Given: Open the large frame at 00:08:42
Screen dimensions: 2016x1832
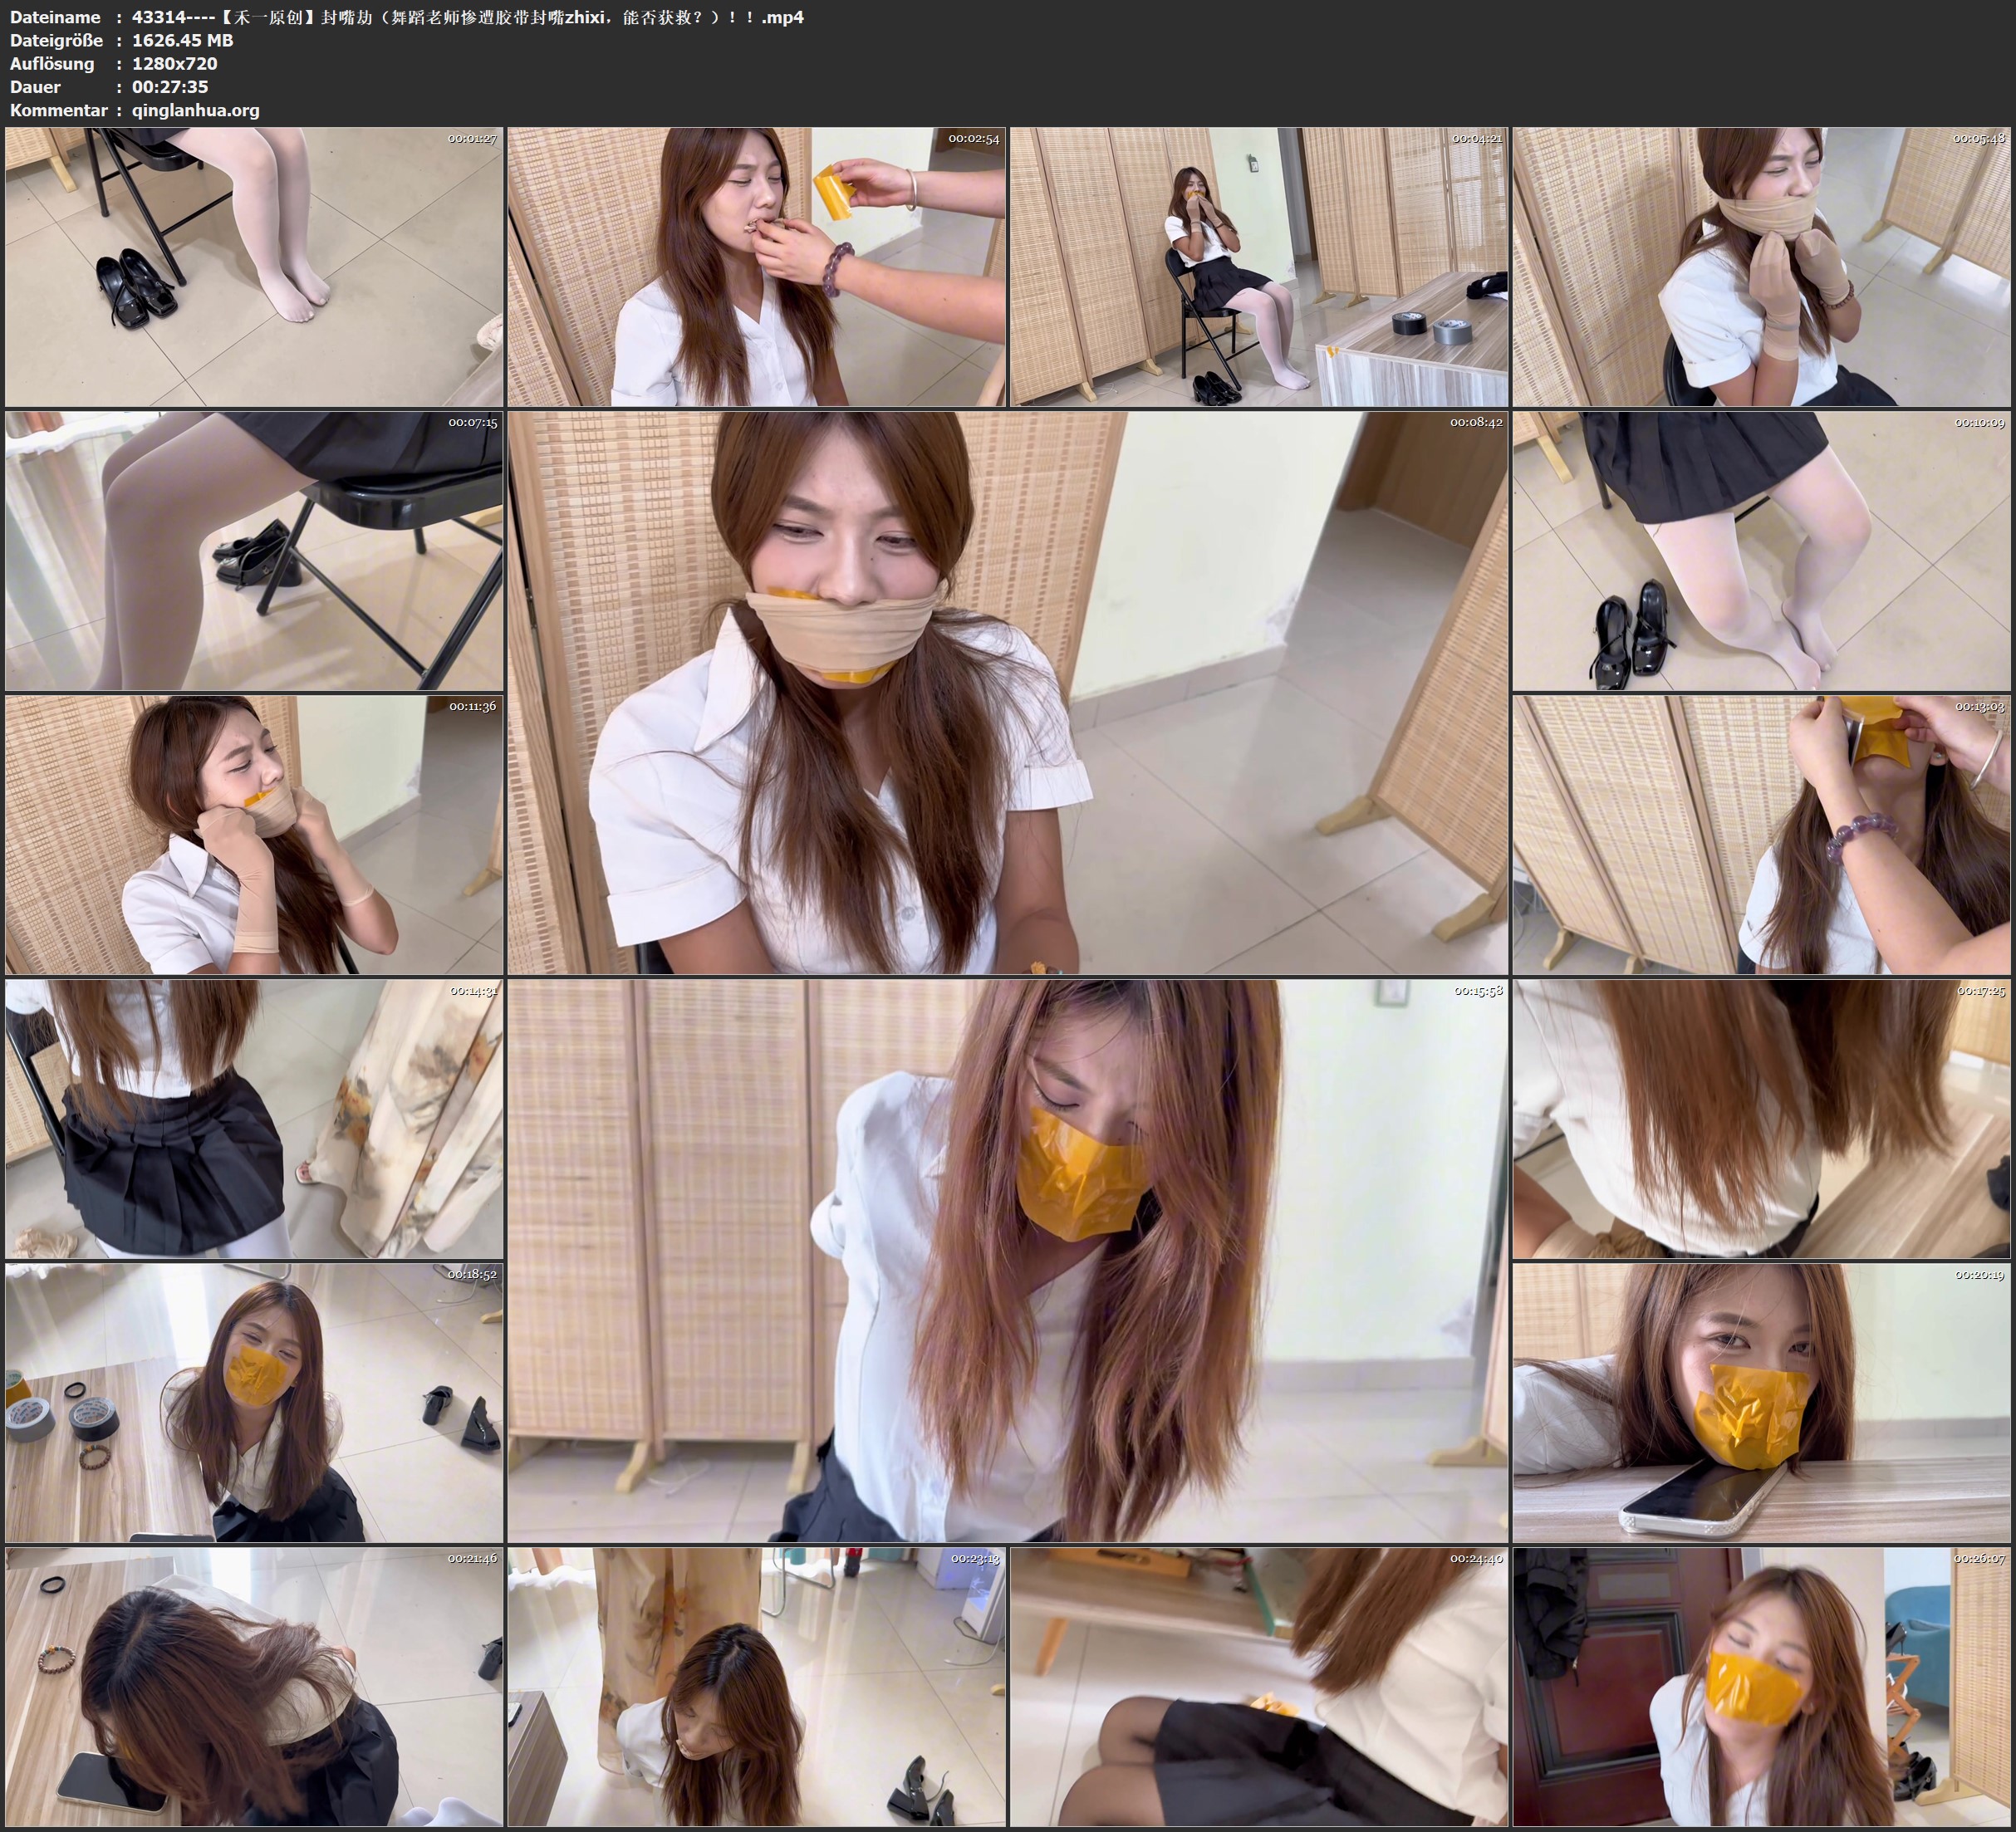Looking at the screenshot, I should (x=1007, y=692).
